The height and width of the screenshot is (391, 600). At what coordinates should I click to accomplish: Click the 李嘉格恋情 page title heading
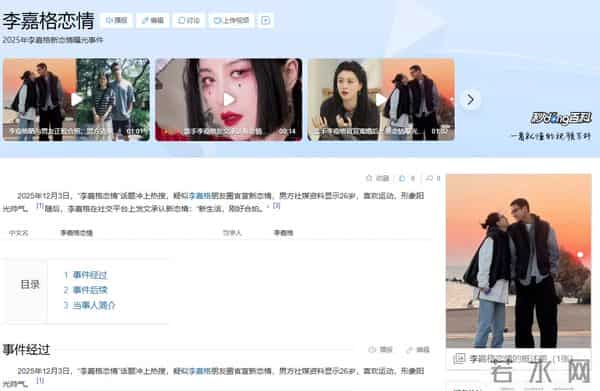tap(48, 21)
